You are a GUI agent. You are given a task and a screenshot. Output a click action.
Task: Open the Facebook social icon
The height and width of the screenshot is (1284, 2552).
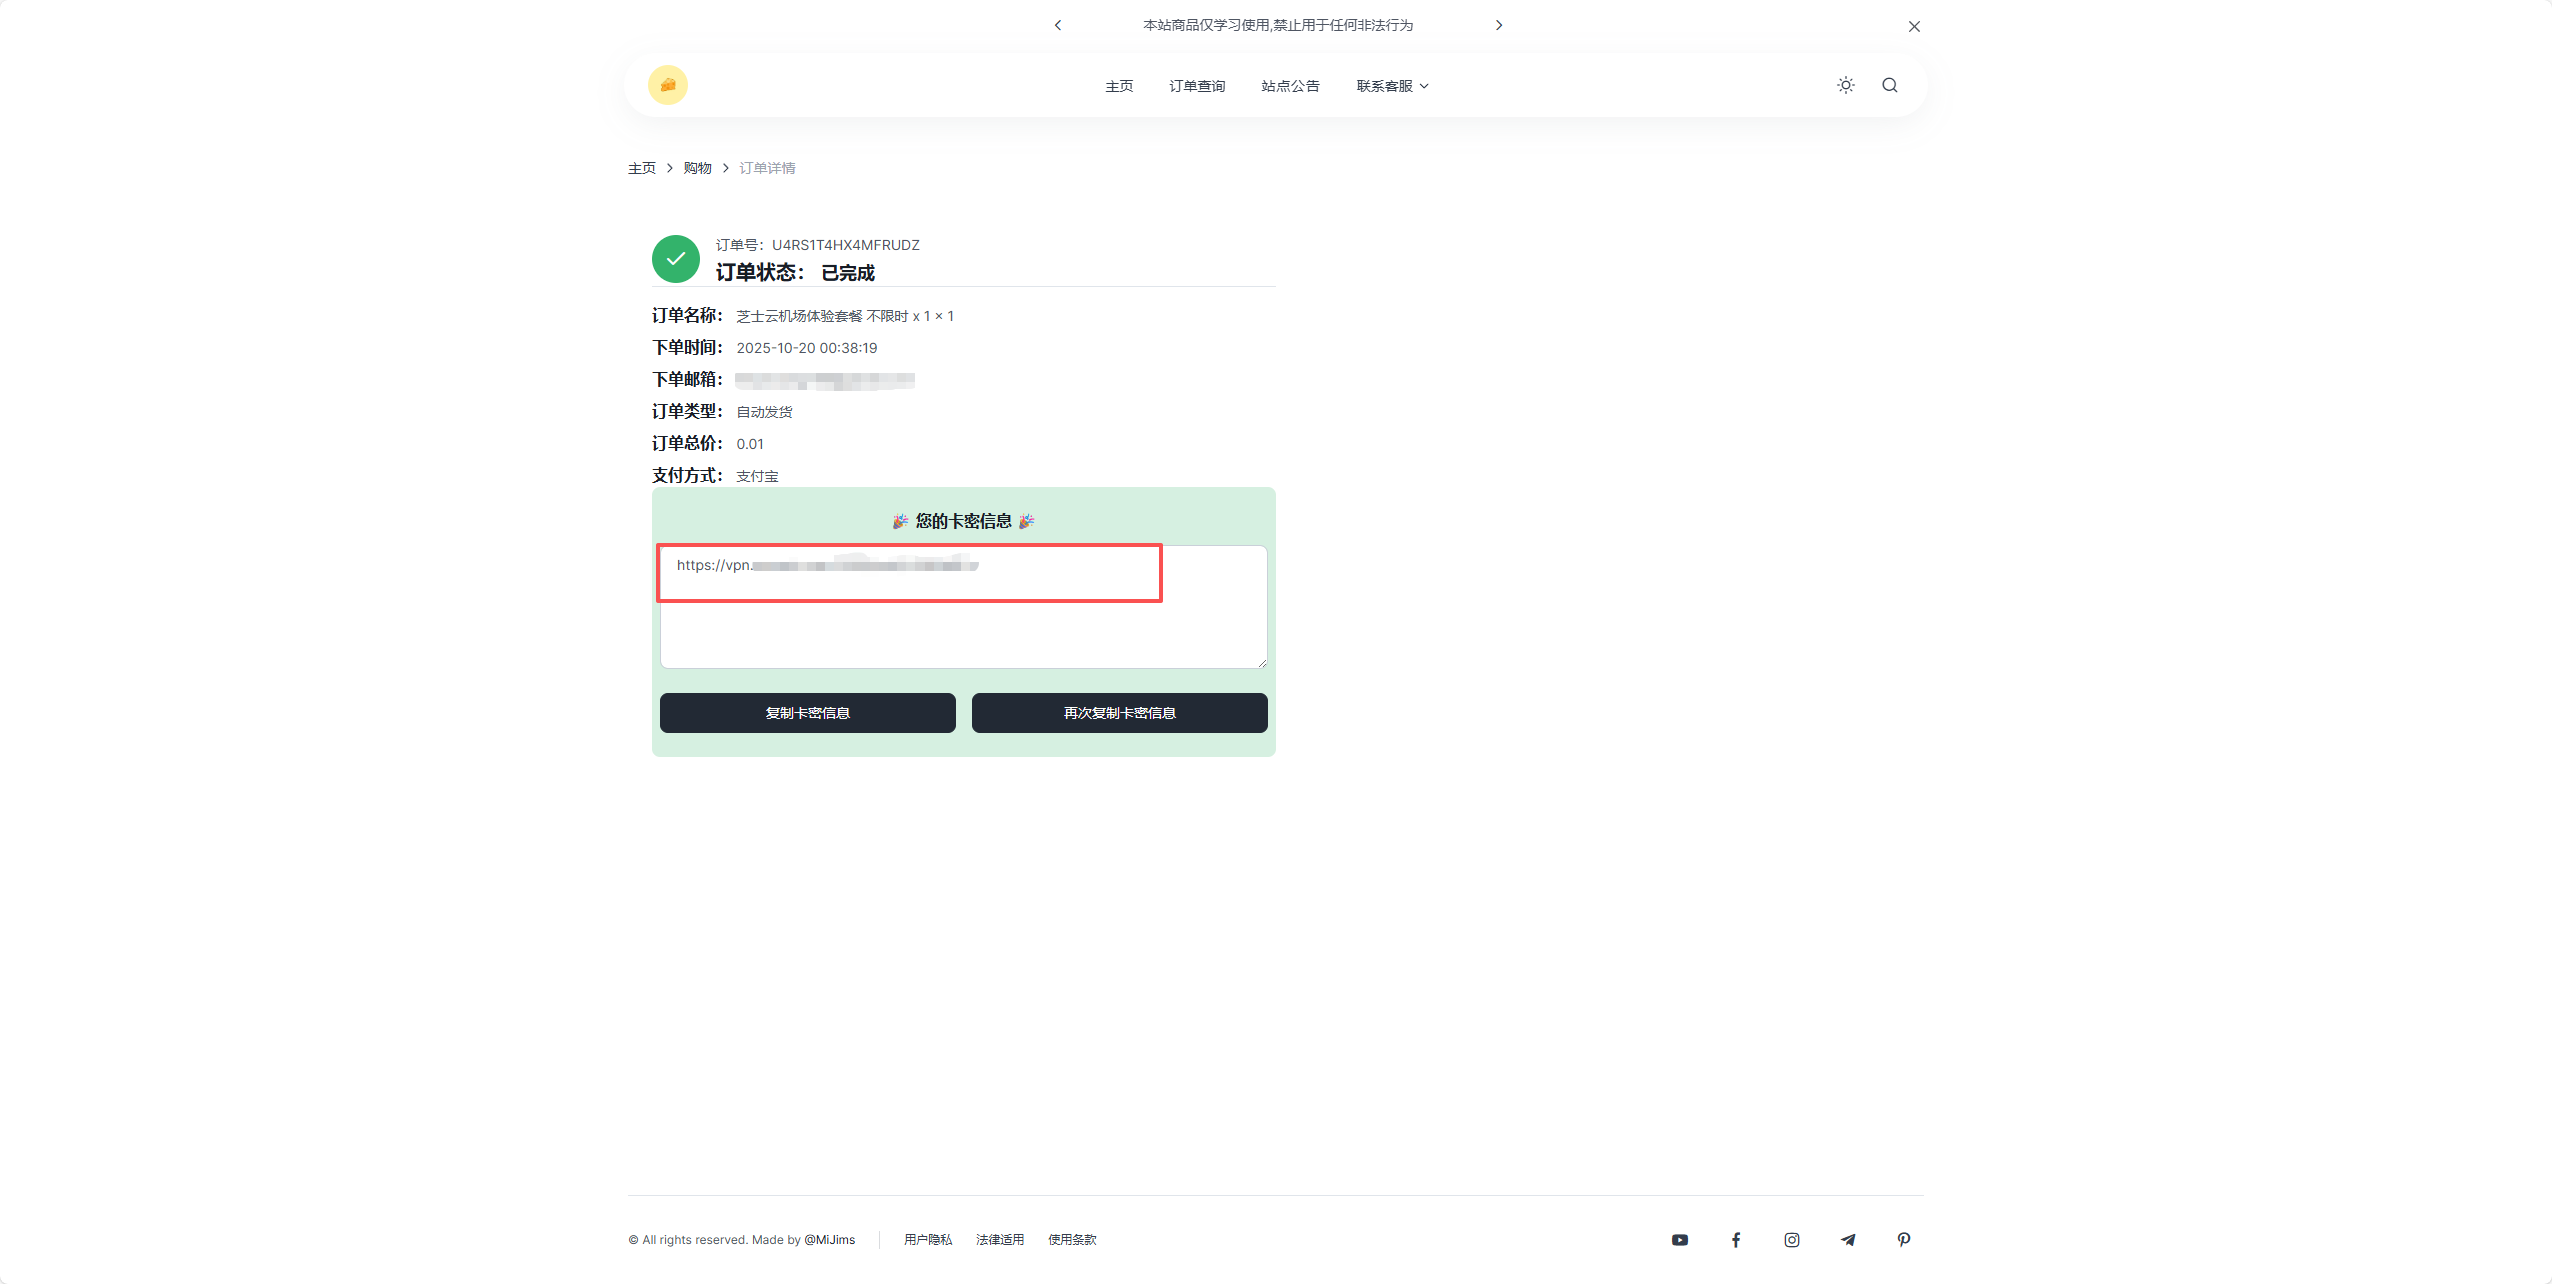[1735, 1239]
